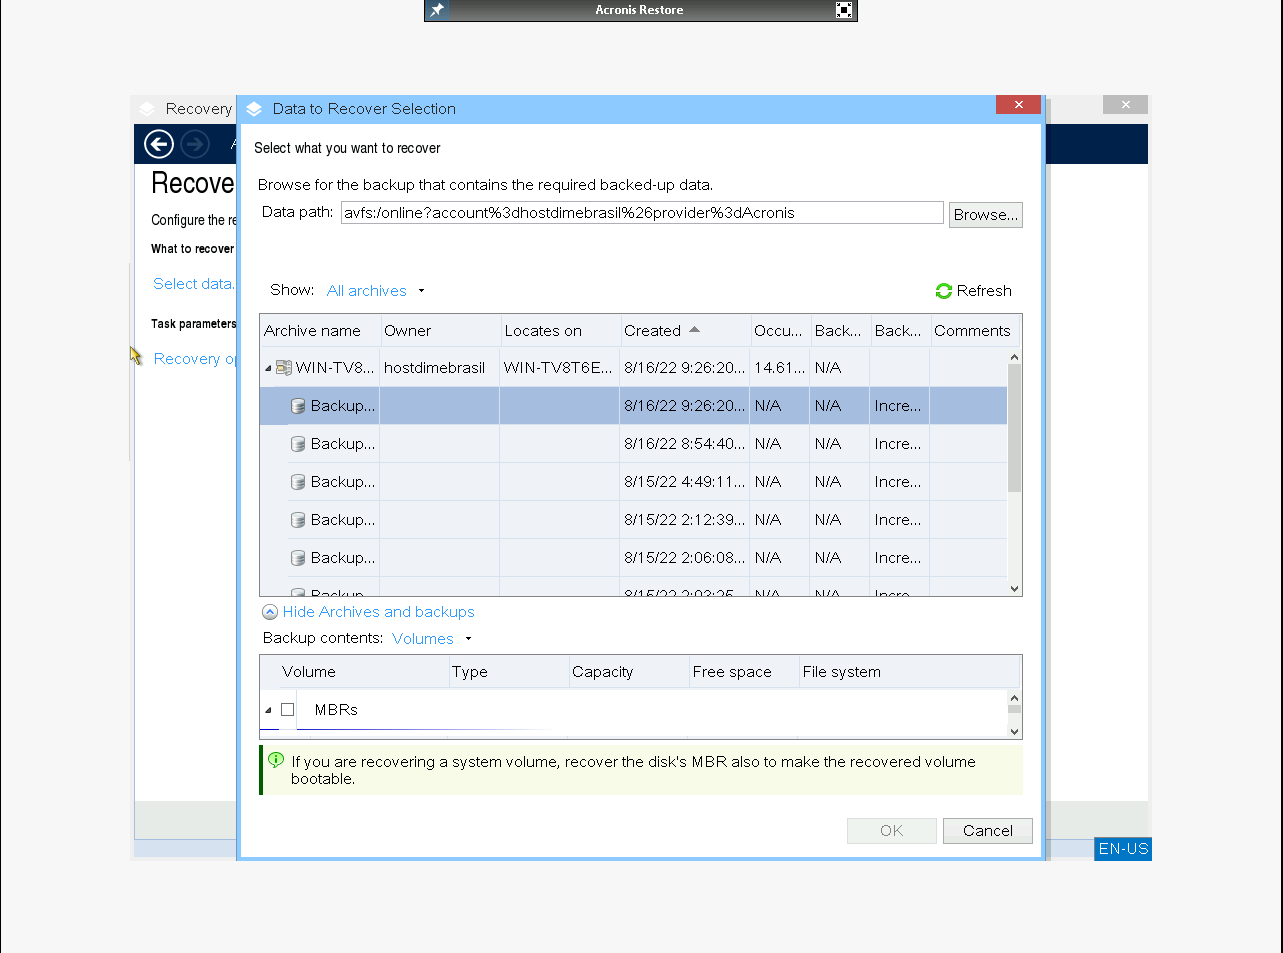This screenshot has height=953, width=1283.
Task: Click into the Data path field
Action: [642, 213]
